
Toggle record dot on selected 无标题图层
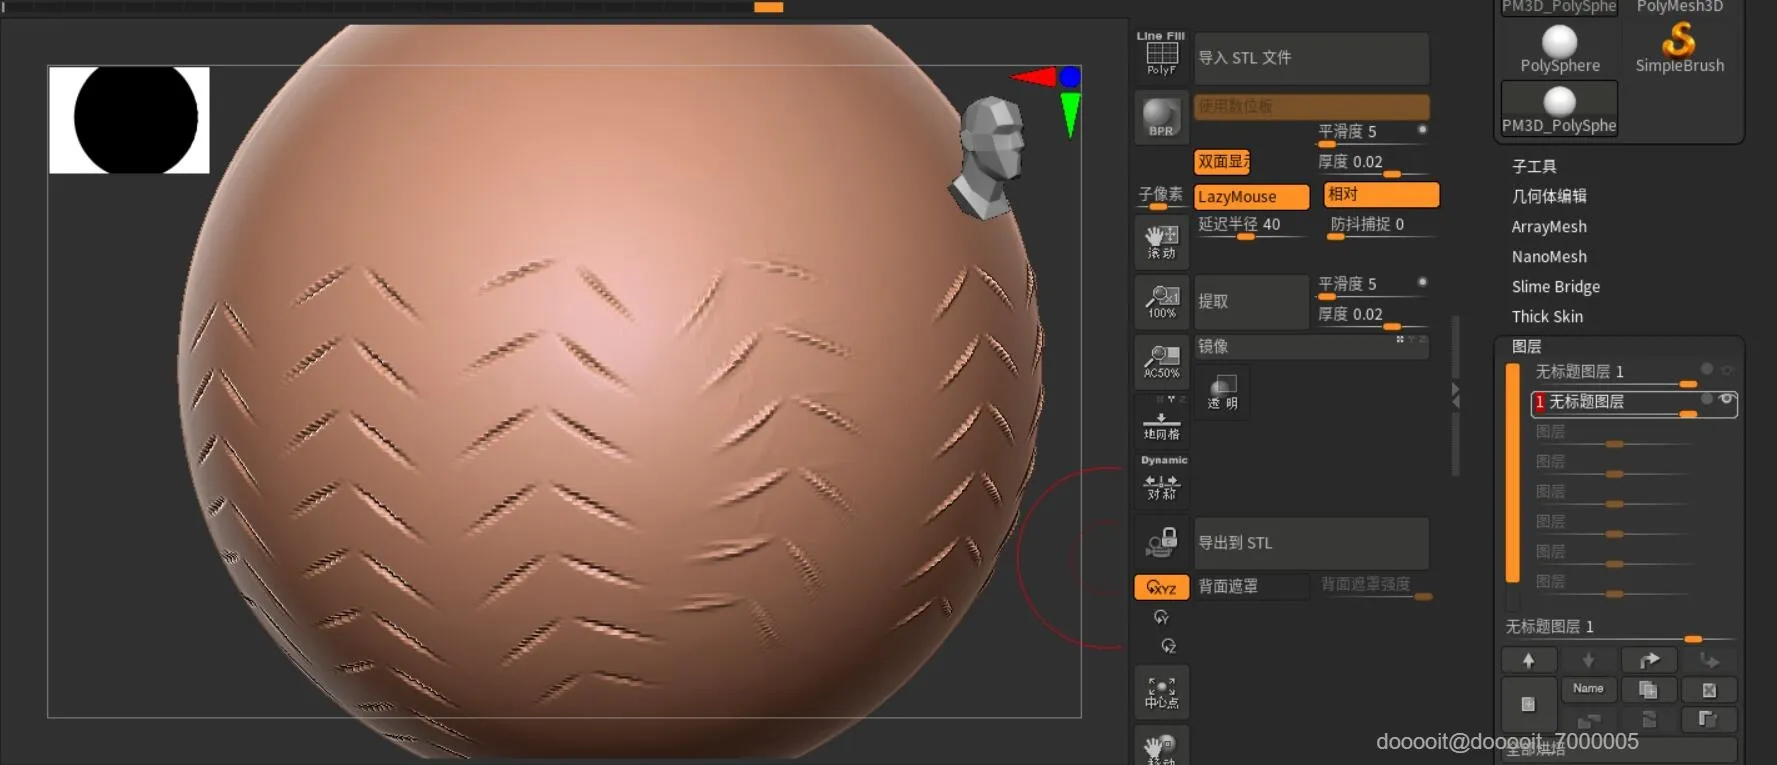pos(1707,399)
